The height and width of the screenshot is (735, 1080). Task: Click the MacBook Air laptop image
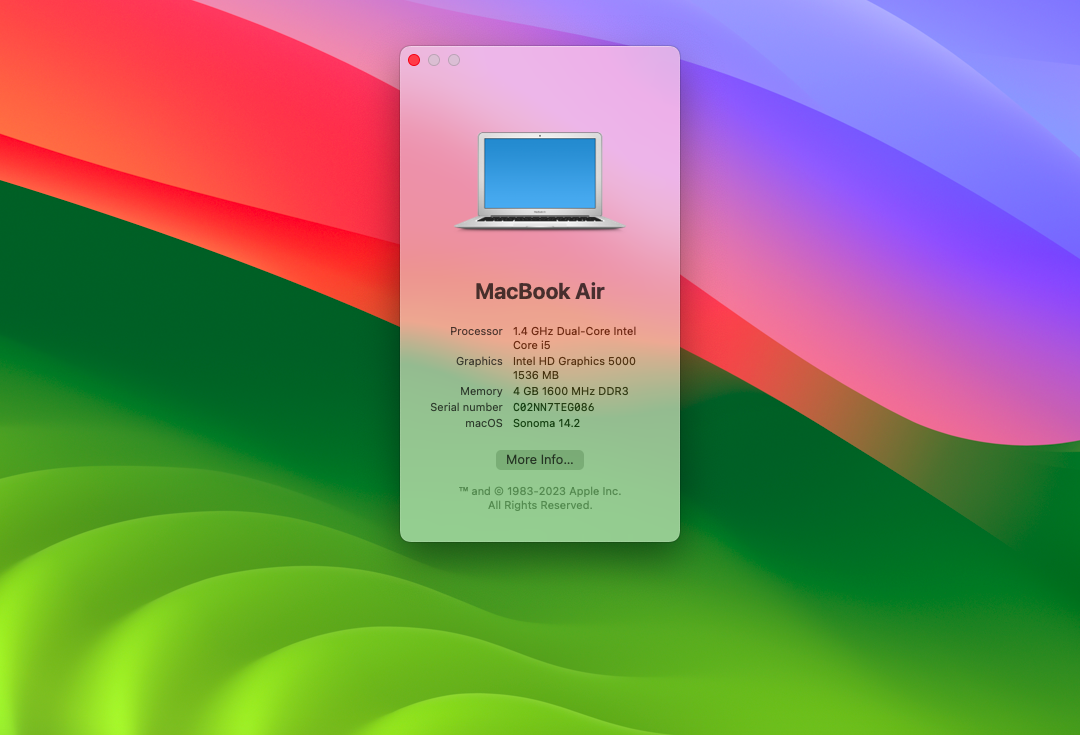[x=539, y=180]
